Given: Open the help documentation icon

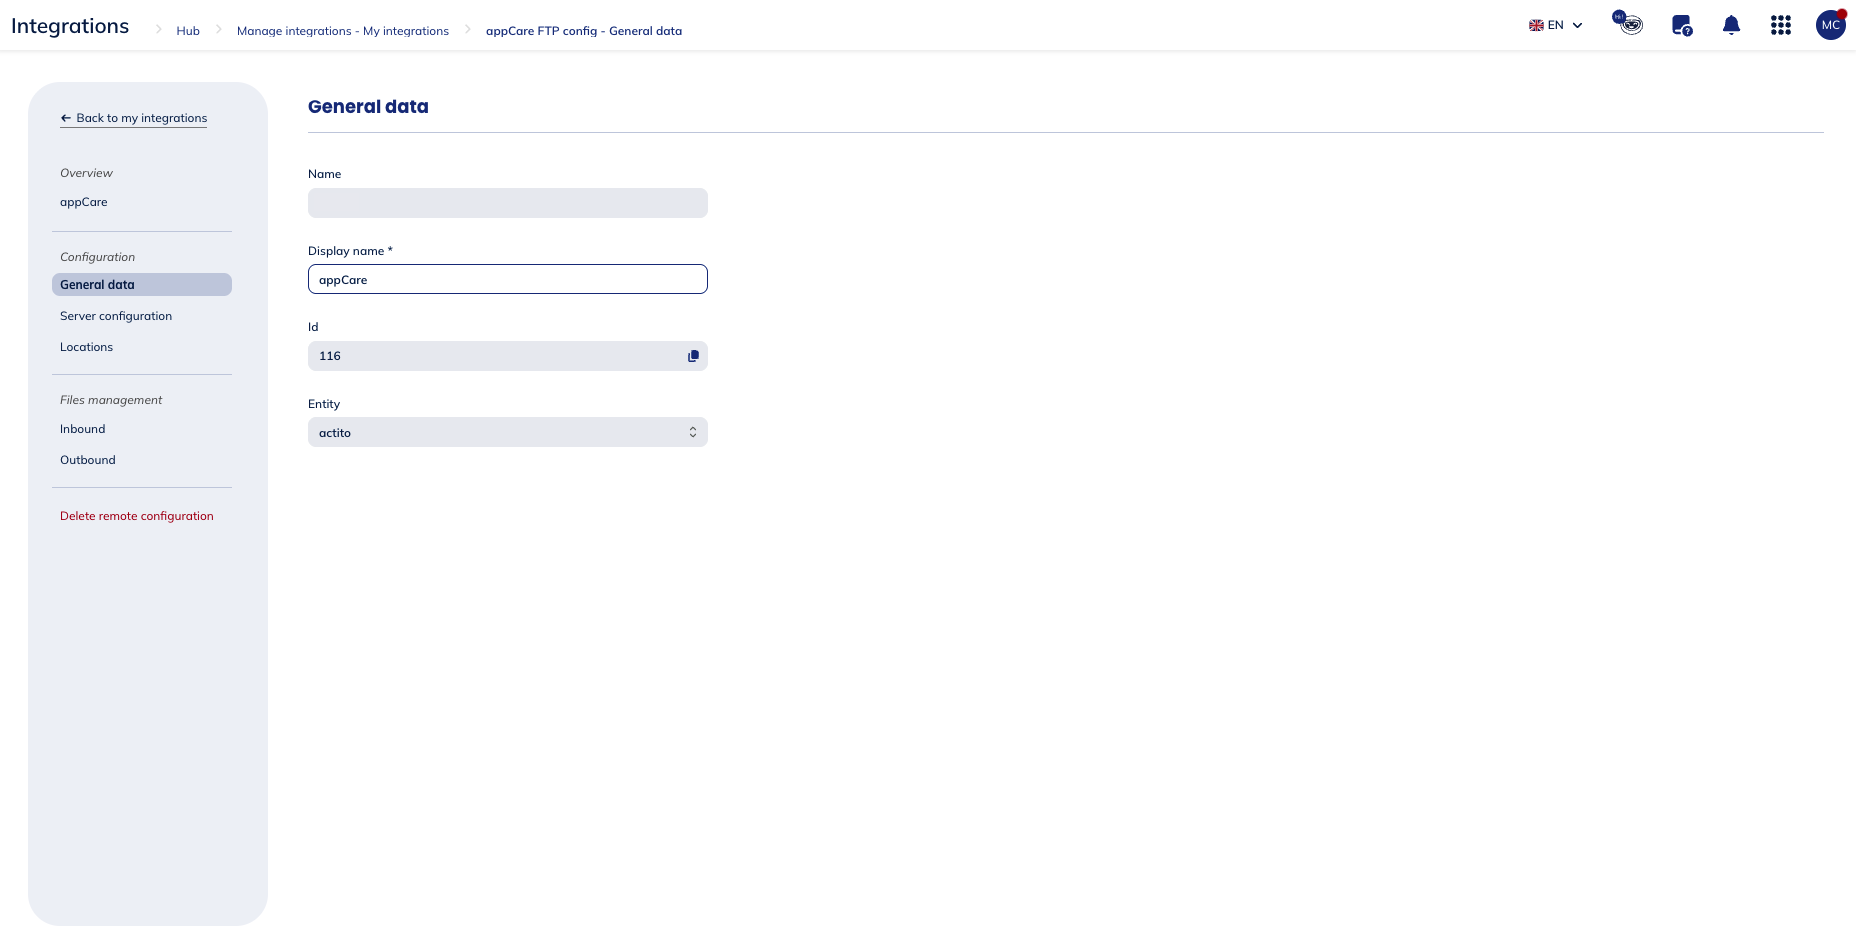Looking at the screenshot, I should pos(1682,26).
